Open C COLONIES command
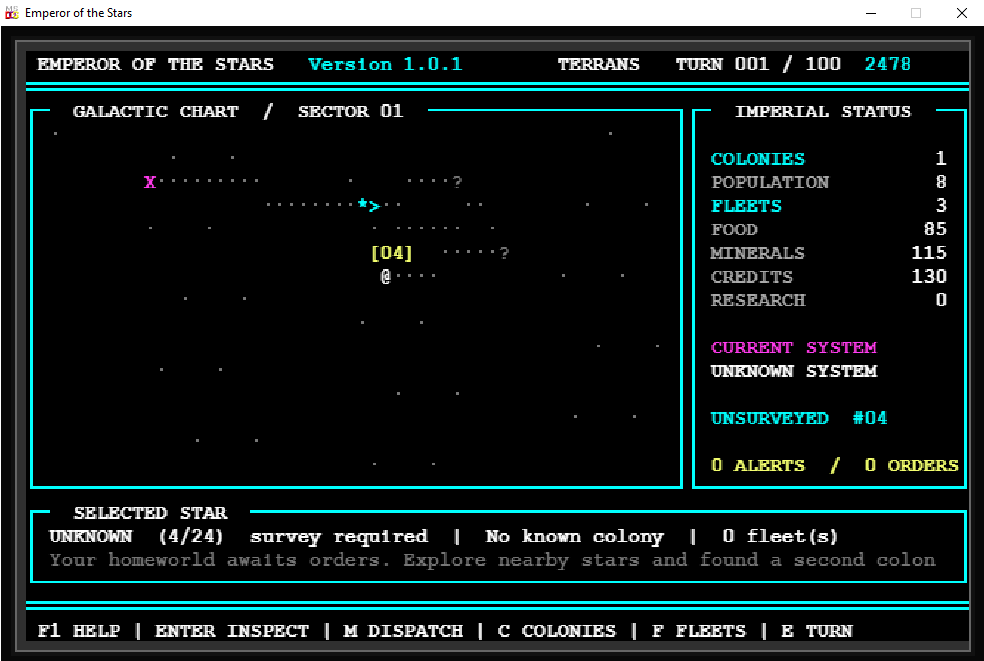Viewport: 984px width, 661px height. (557, 631)
